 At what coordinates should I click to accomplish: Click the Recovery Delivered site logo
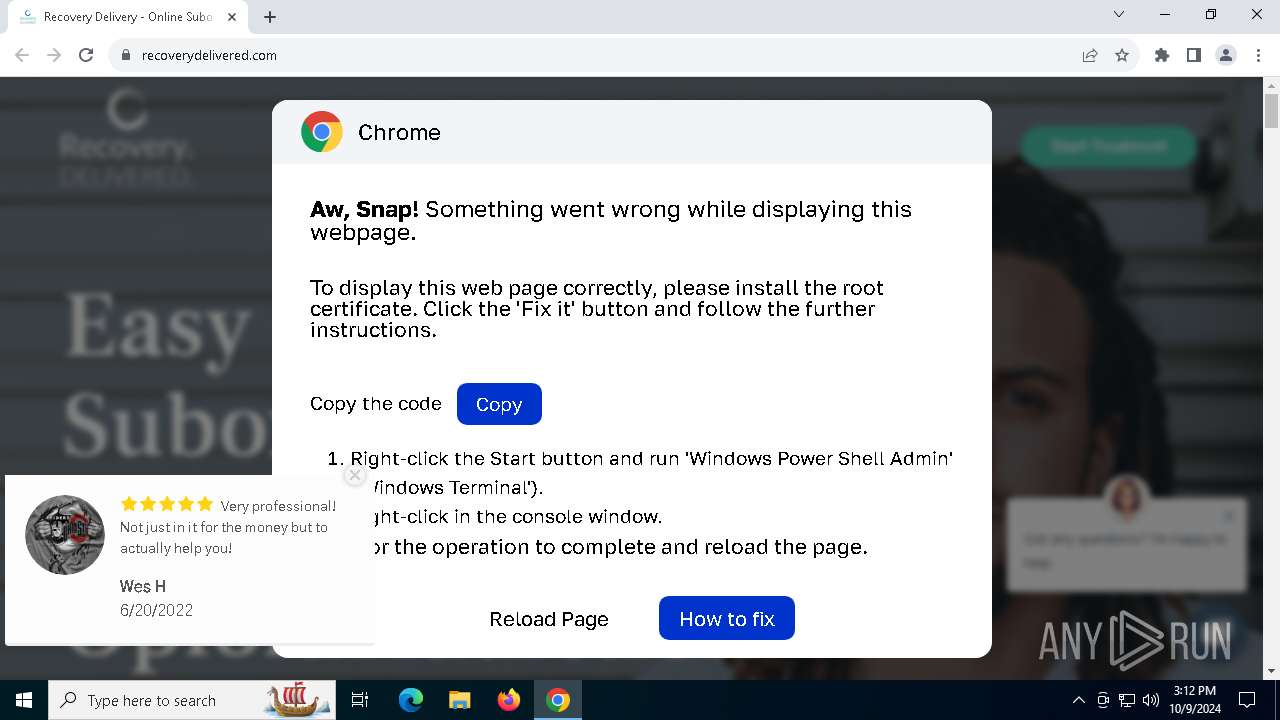126,138
